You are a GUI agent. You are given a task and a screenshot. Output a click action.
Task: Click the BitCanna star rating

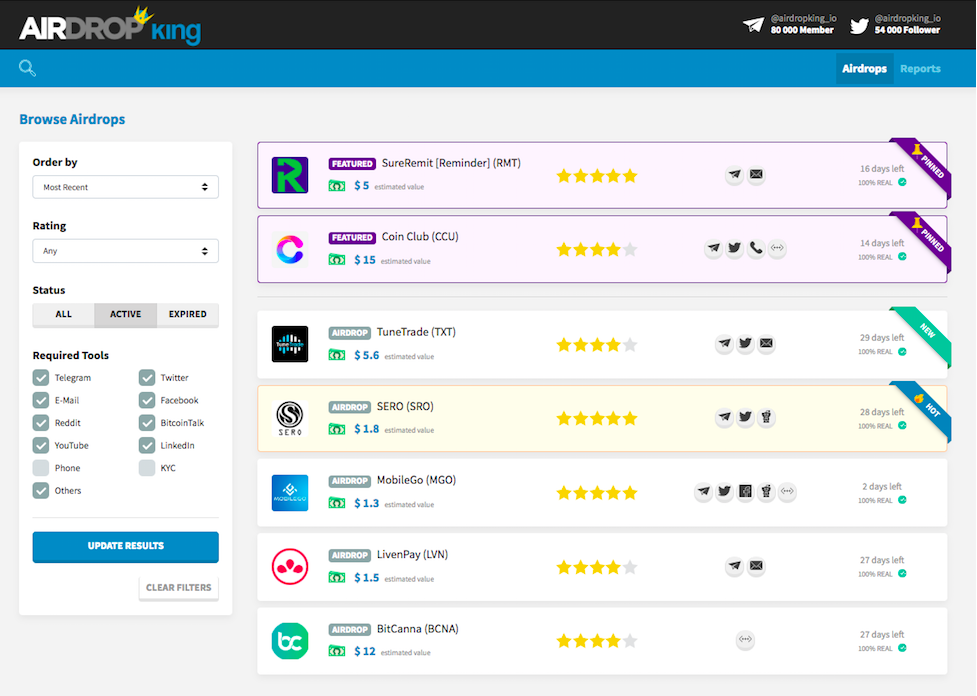point(597,641)
